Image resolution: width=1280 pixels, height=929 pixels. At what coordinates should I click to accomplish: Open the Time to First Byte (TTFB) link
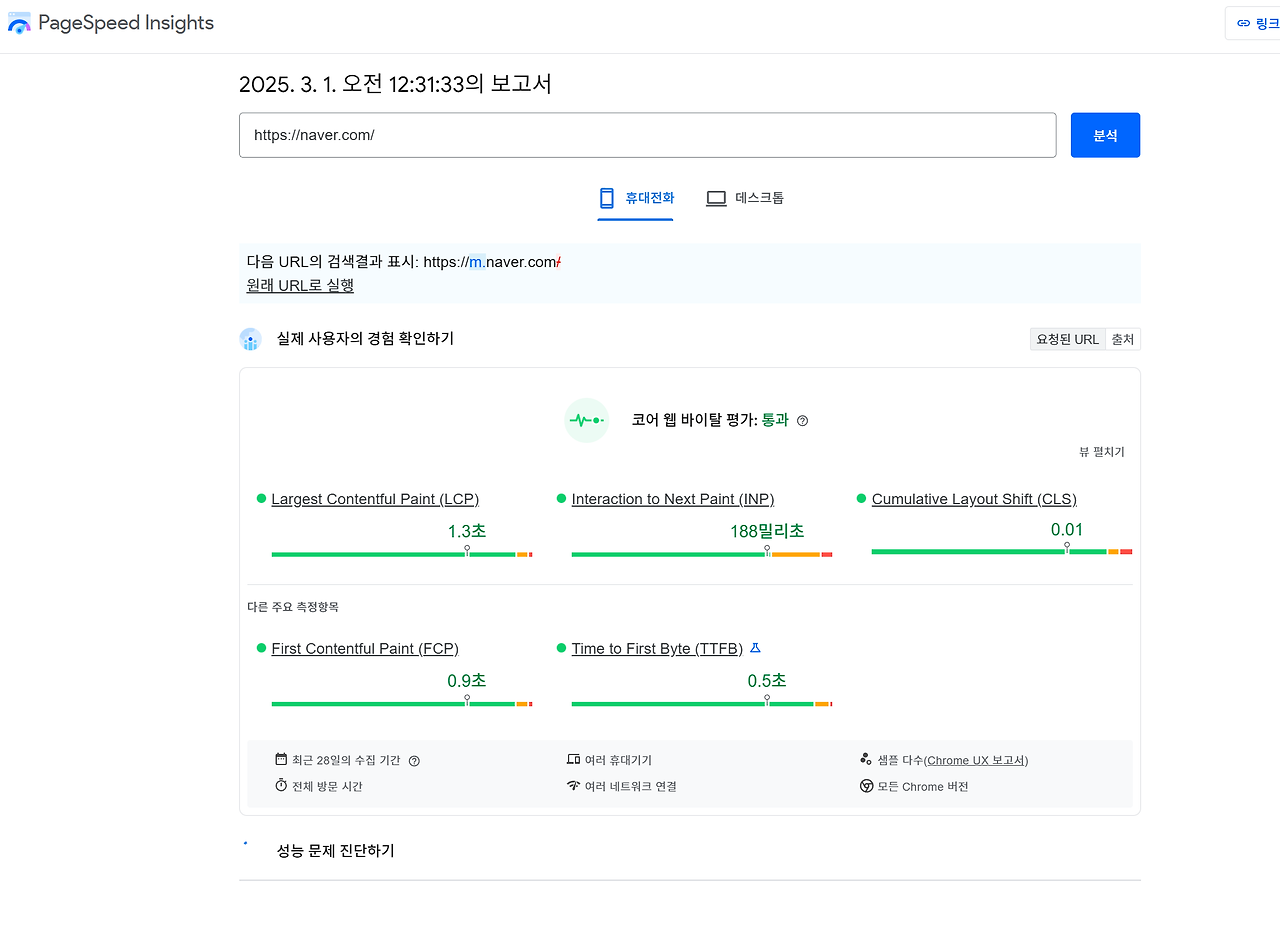(657, 649)
